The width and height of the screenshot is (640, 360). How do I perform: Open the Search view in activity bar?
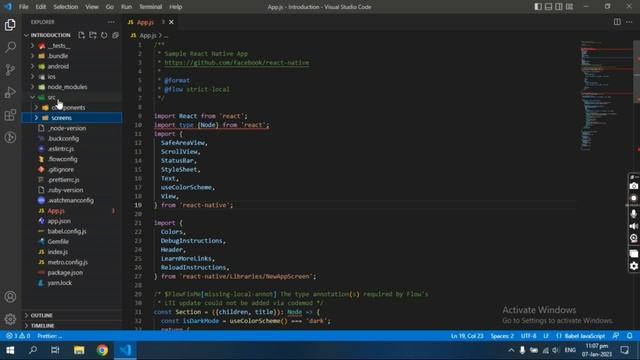10,47
